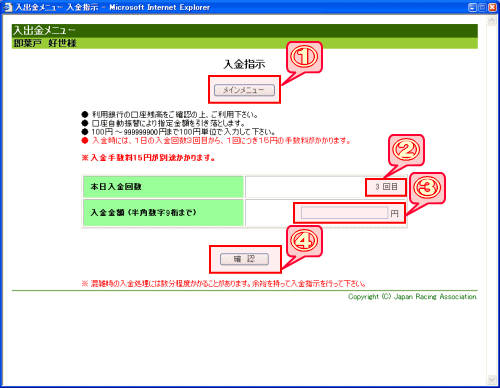Click the scrollbar down arrow
The width and height of the screenshot is (500, 388).
(491, 379)
